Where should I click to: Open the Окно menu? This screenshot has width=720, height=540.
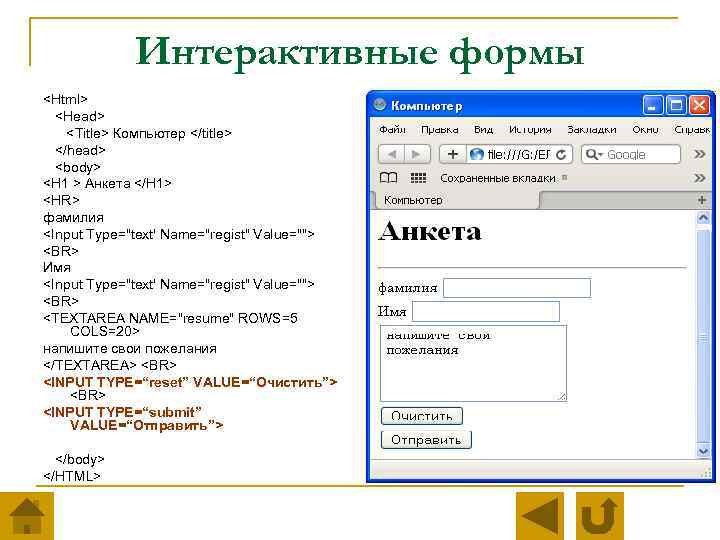pos(645,129)
